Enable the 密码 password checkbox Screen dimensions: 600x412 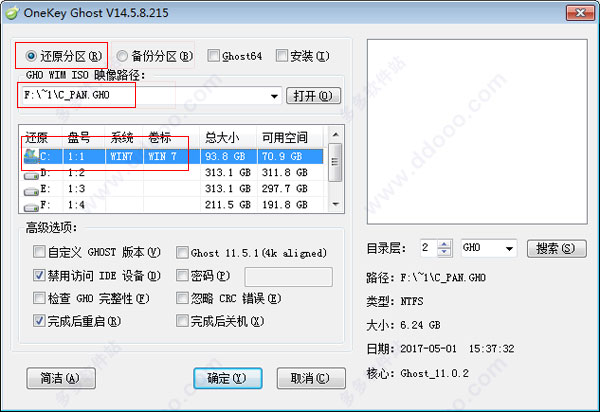(x=182, y=275)
